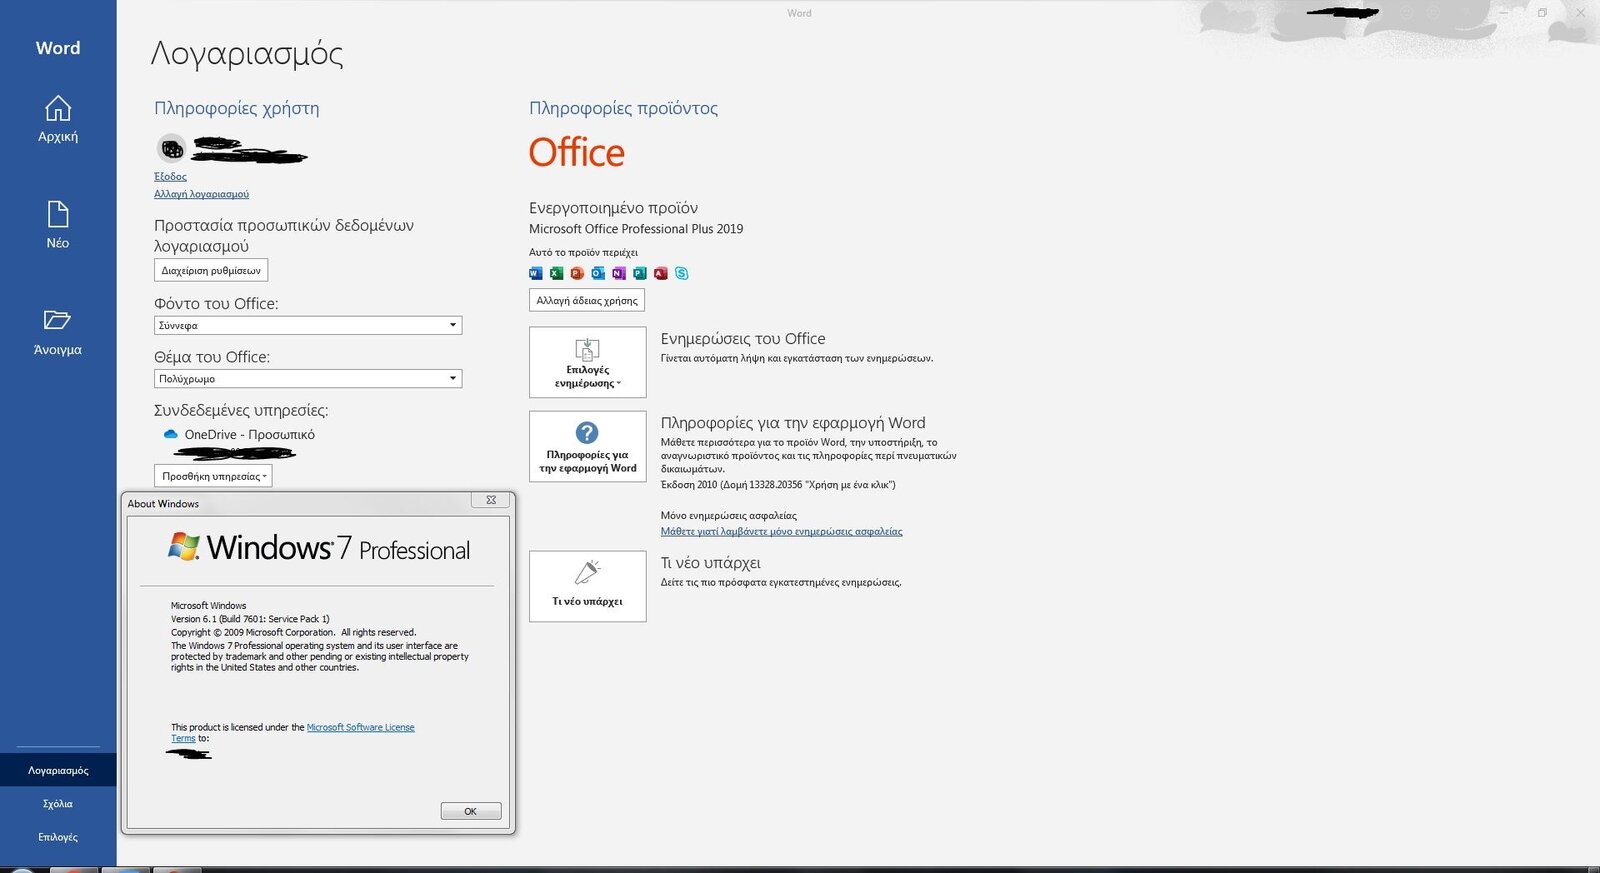1600x873 pixels.
Task: Click the Word app icon under product contents
Action: pos(535,273)
